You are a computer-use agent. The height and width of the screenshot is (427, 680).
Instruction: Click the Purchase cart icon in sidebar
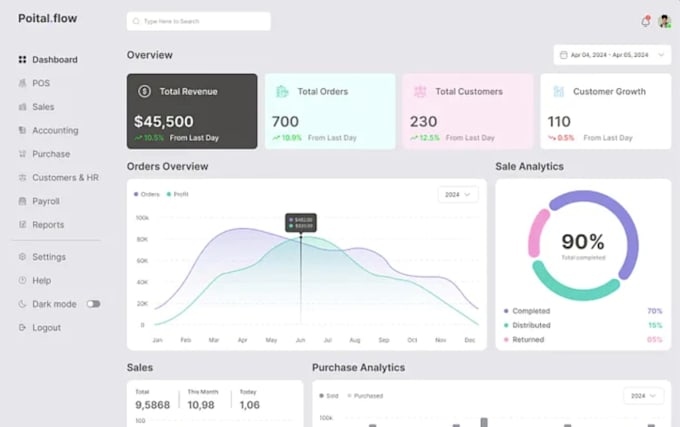(23, 153)
